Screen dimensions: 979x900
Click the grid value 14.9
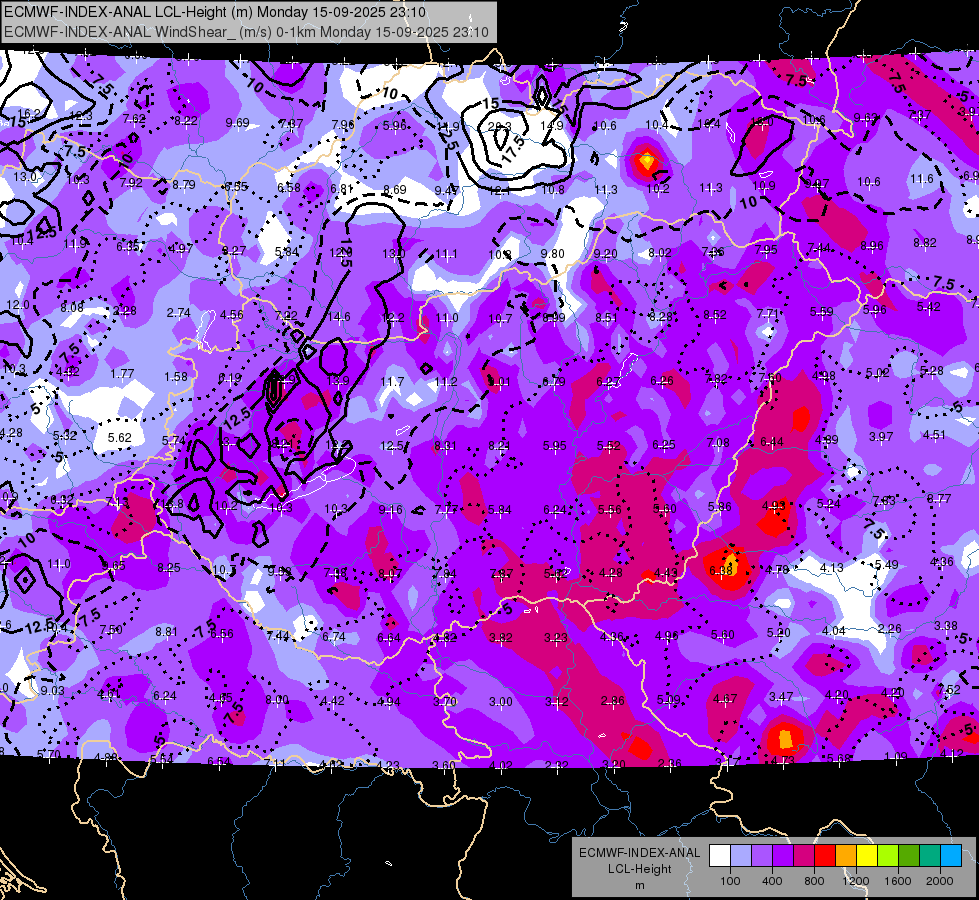click(551, 125)
